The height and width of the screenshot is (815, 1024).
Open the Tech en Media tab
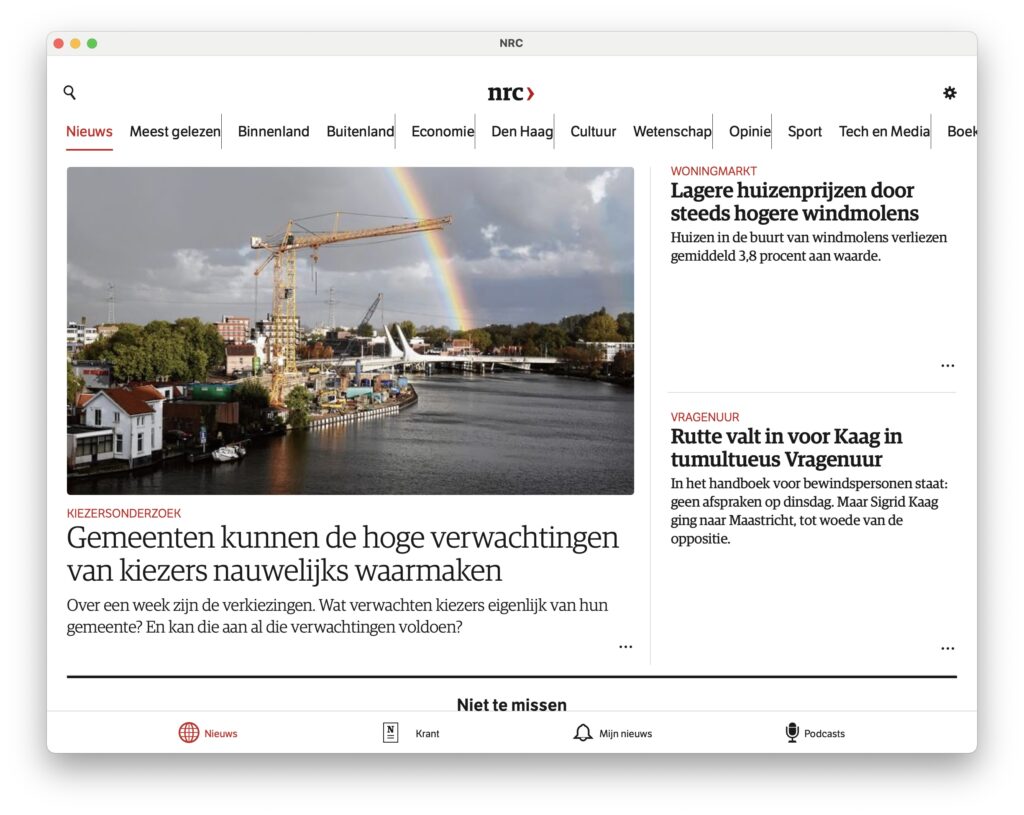[884, 131]
